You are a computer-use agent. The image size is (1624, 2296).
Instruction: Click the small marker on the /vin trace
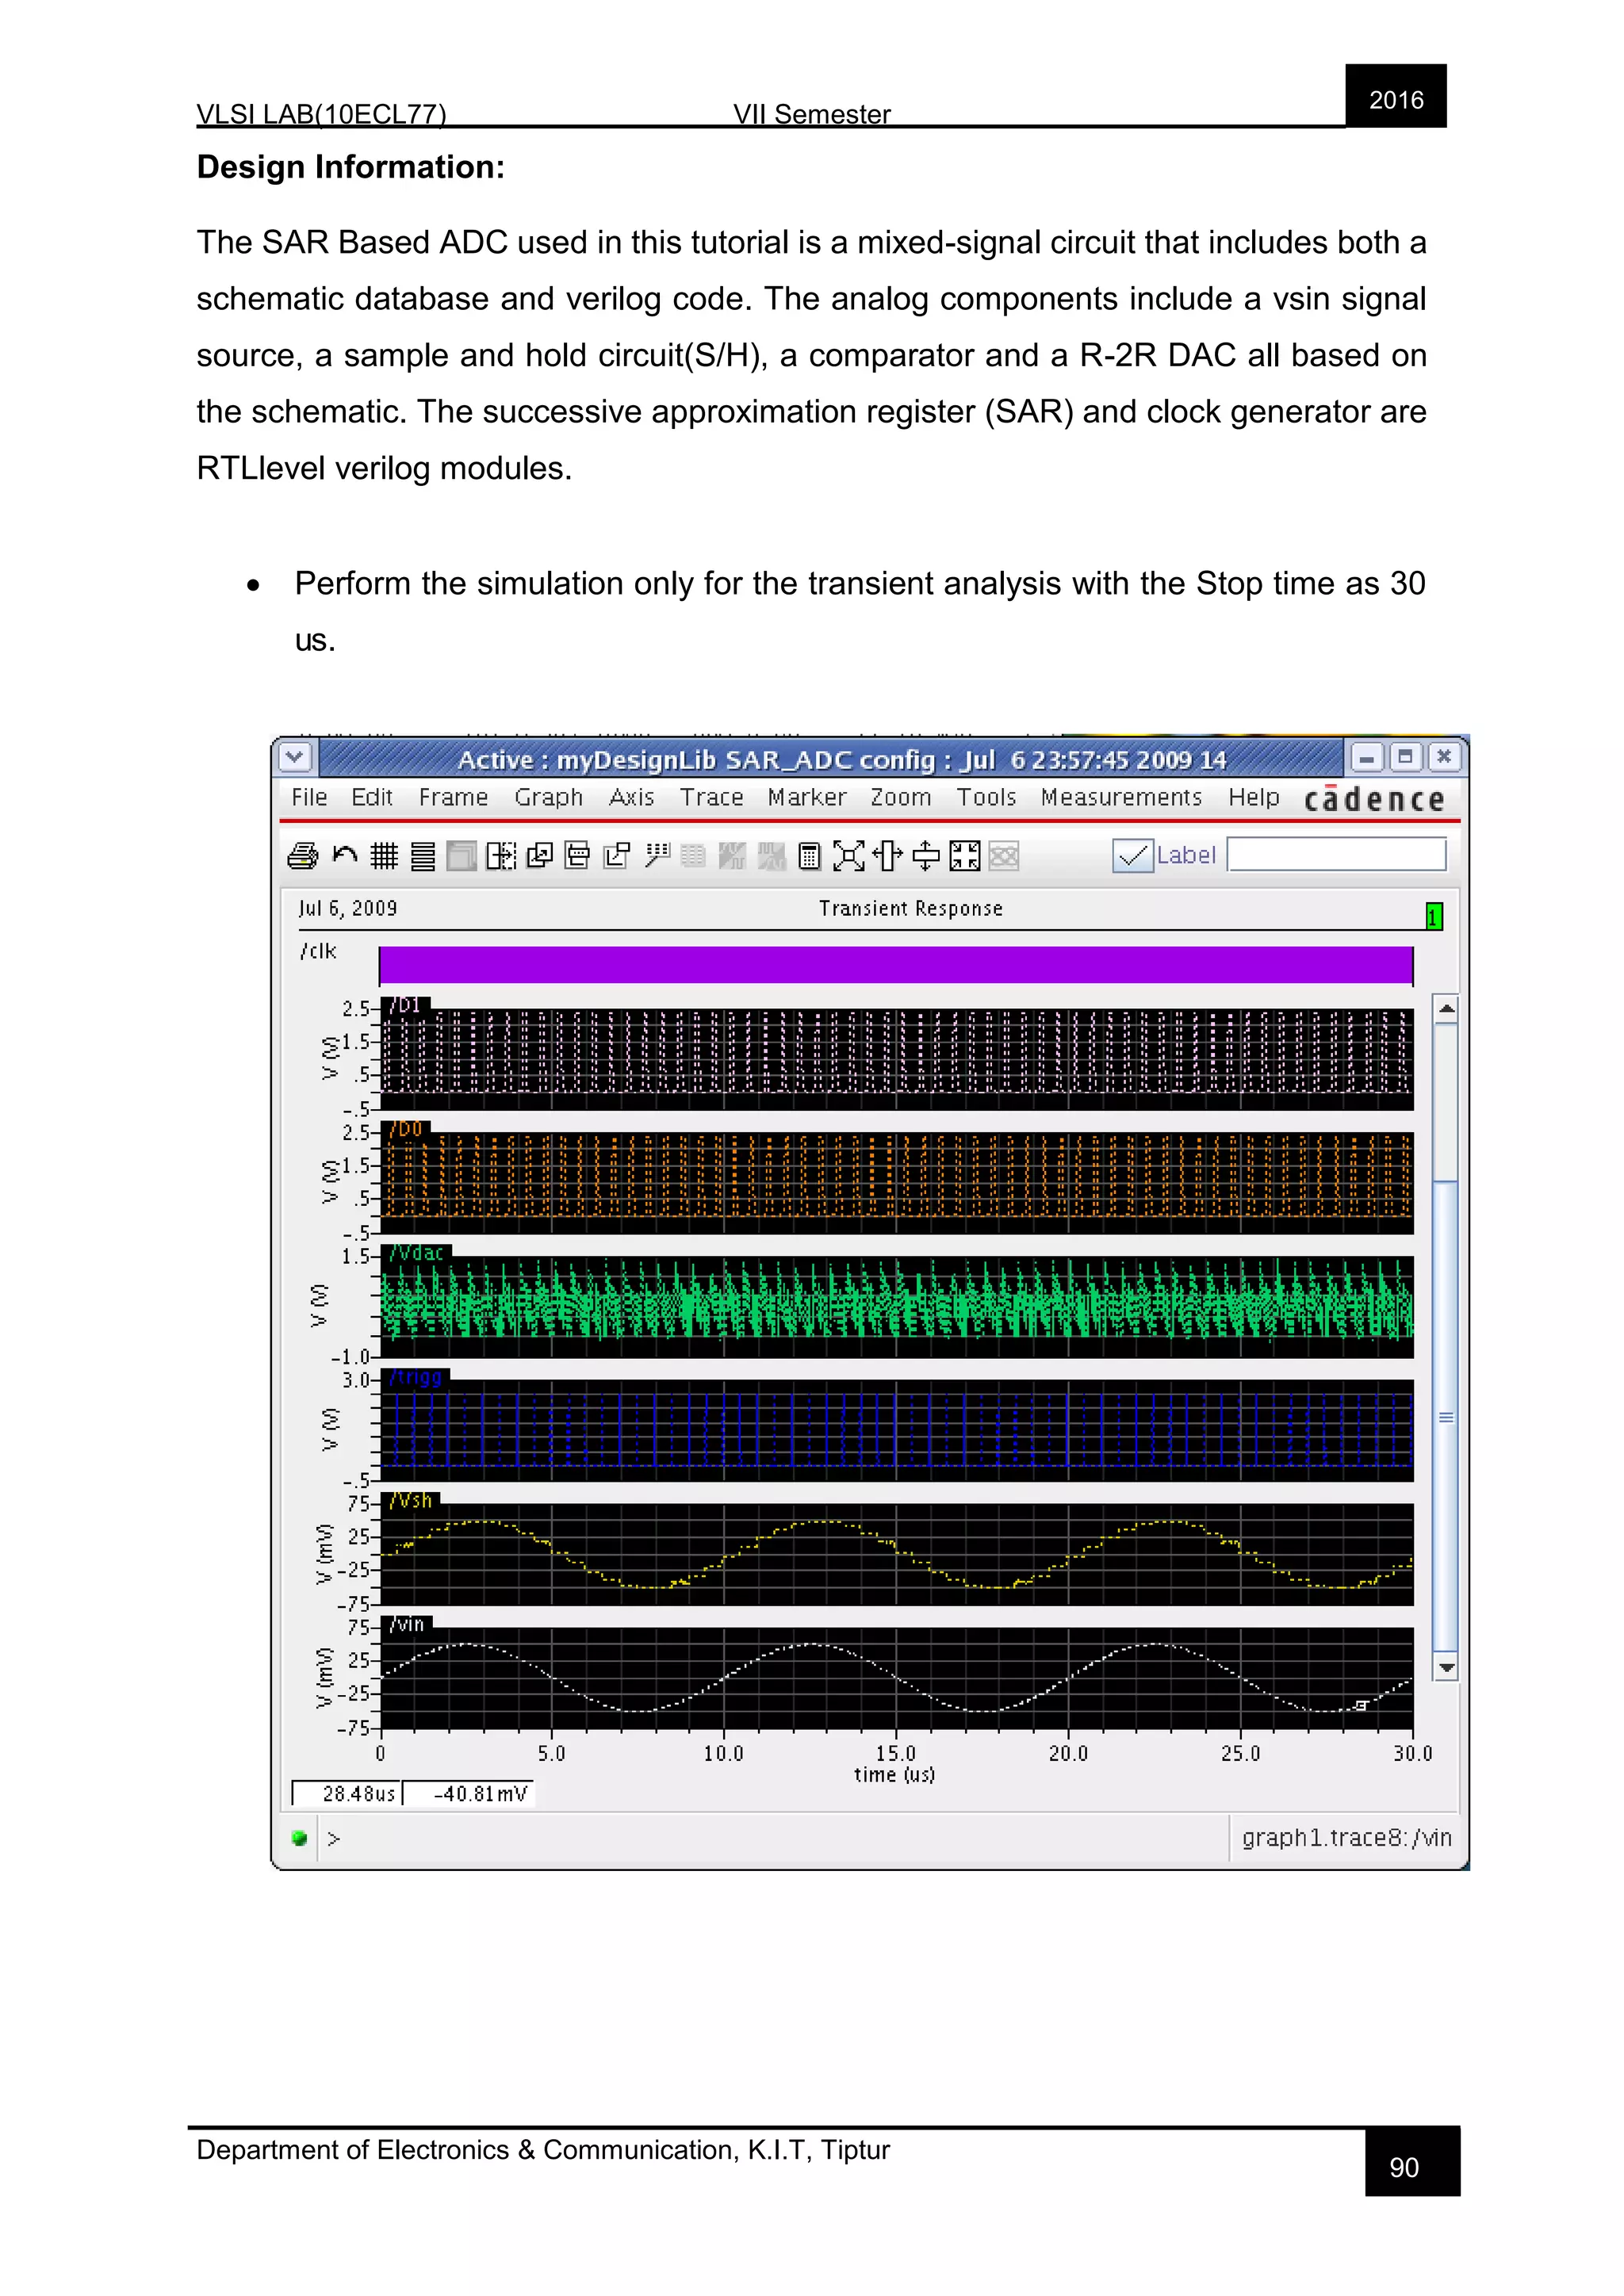click(1361, 1705)
